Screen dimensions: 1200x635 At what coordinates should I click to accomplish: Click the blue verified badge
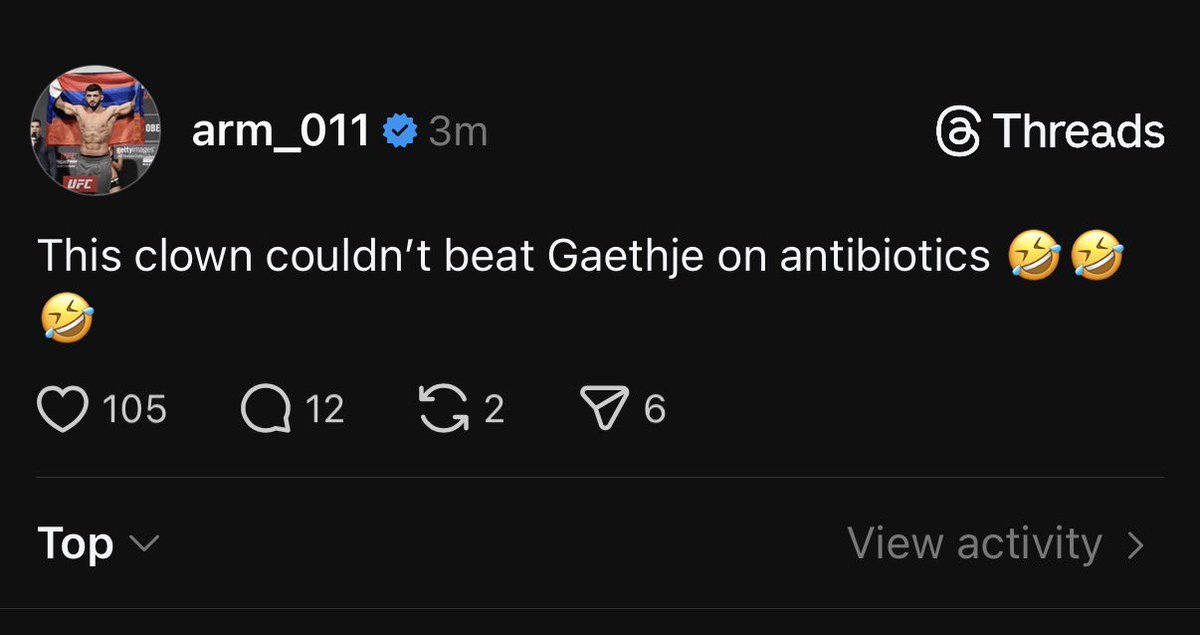click(402, 131)
